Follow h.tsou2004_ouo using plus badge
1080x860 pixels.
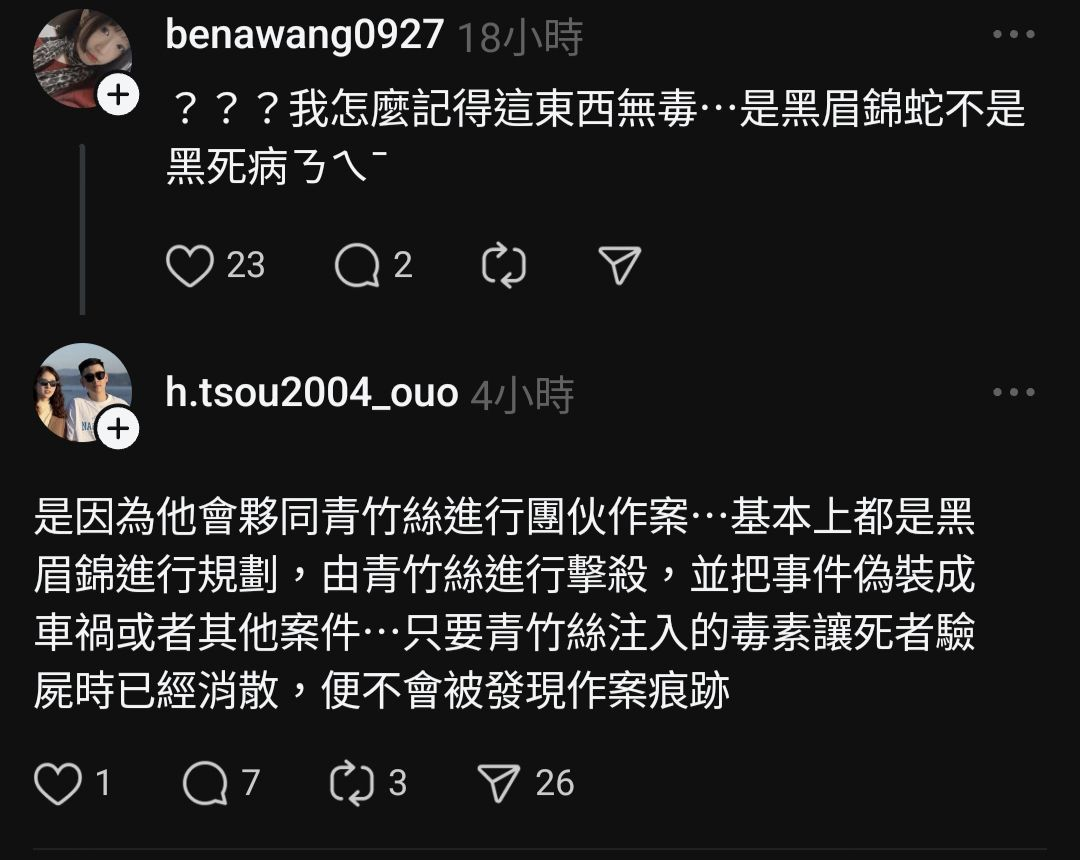[x=118, y=428]
